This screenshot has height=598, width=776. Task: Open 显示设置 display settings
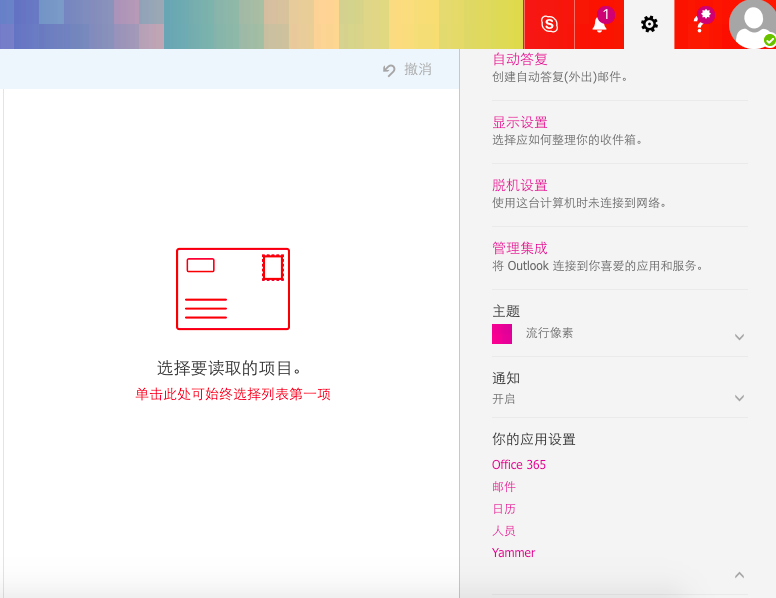(x=520, y=123)
